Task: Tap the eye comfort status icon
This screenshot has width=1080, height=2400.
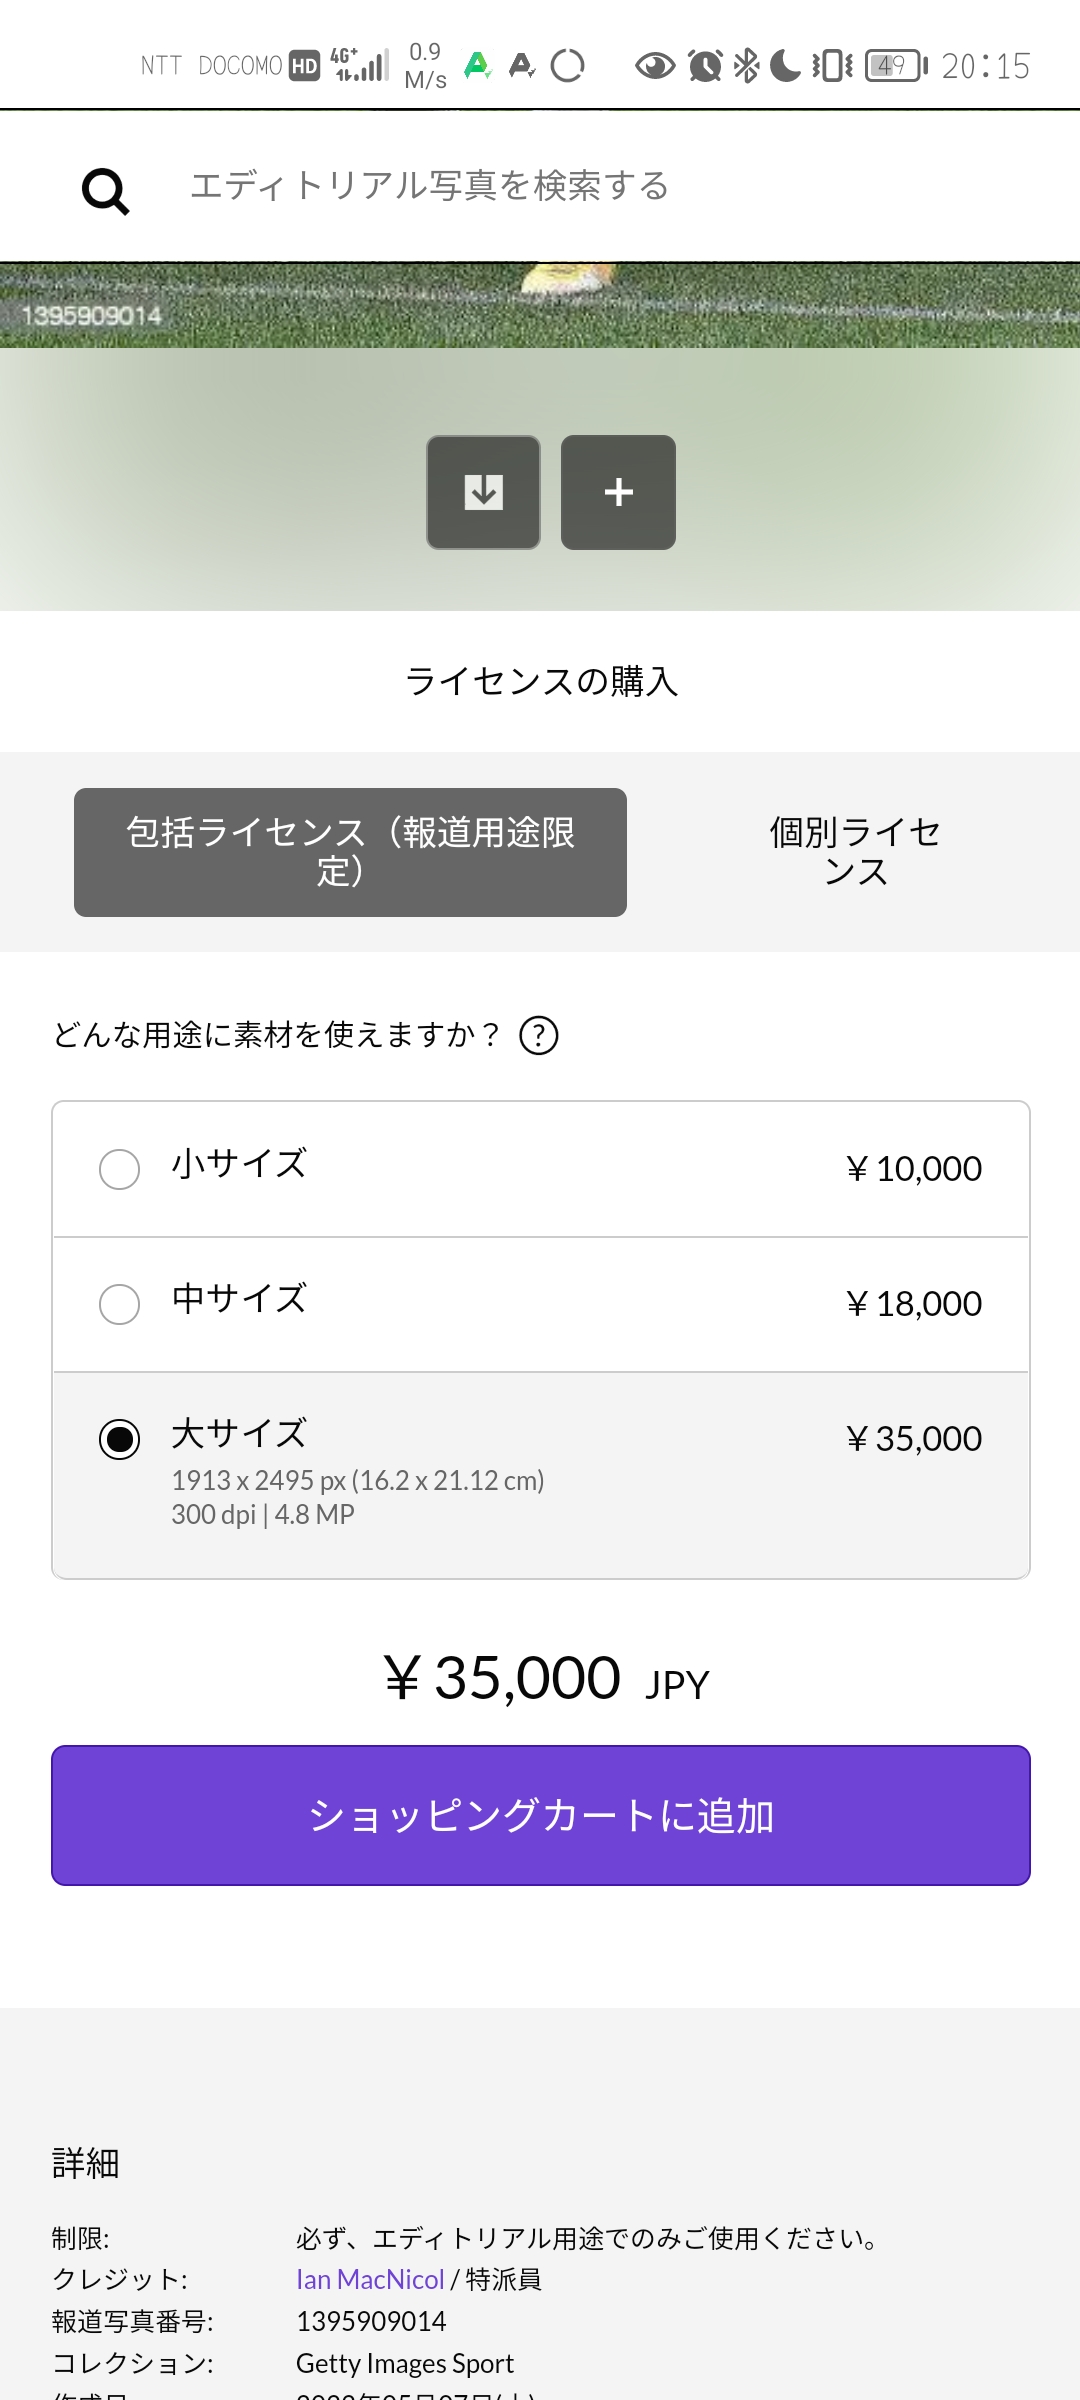Action: 655,66
